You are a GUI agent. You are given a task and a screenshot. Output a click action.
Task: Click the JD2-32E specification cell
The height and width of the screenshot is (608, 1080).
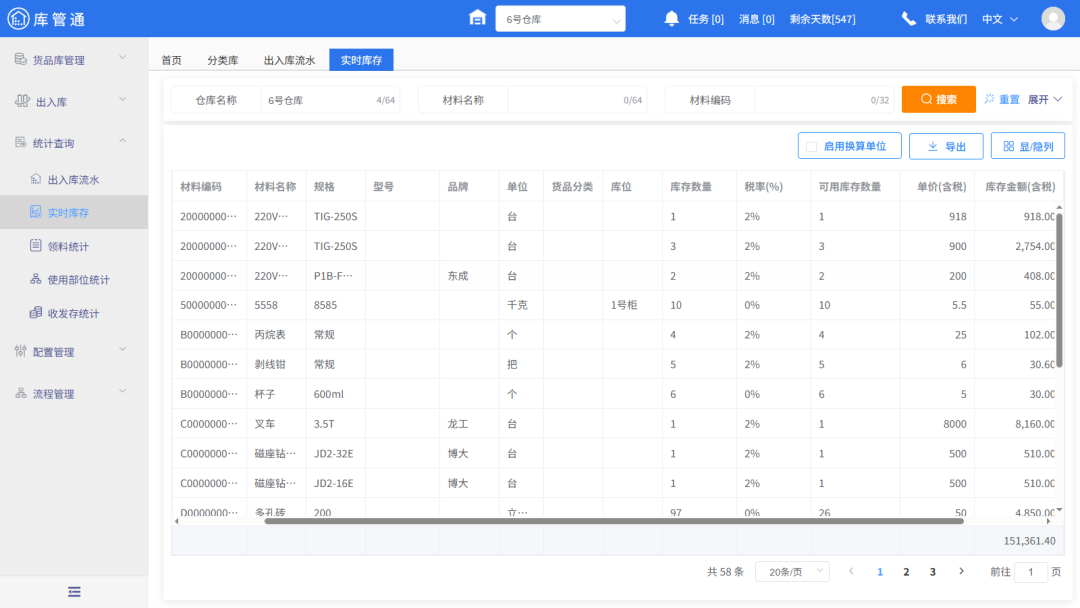coord(333,453)
